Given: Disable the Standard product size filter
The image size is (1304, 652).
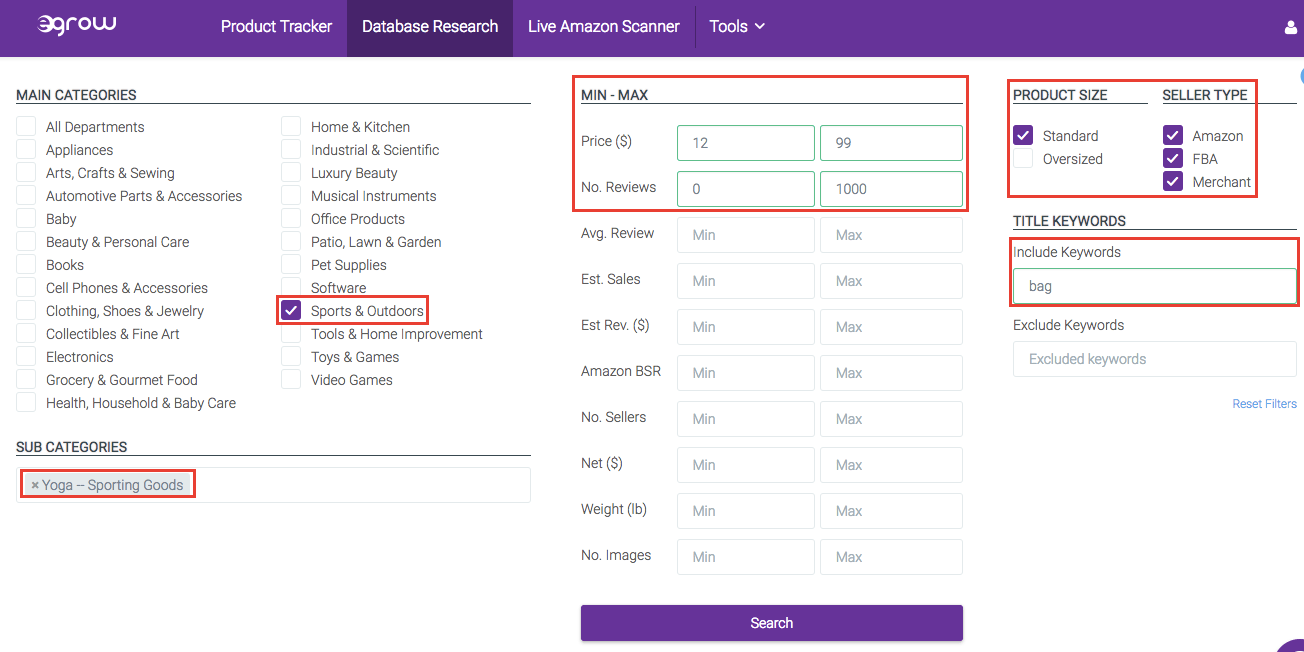Looking at the screenshot, I should tap(1024, 135).
